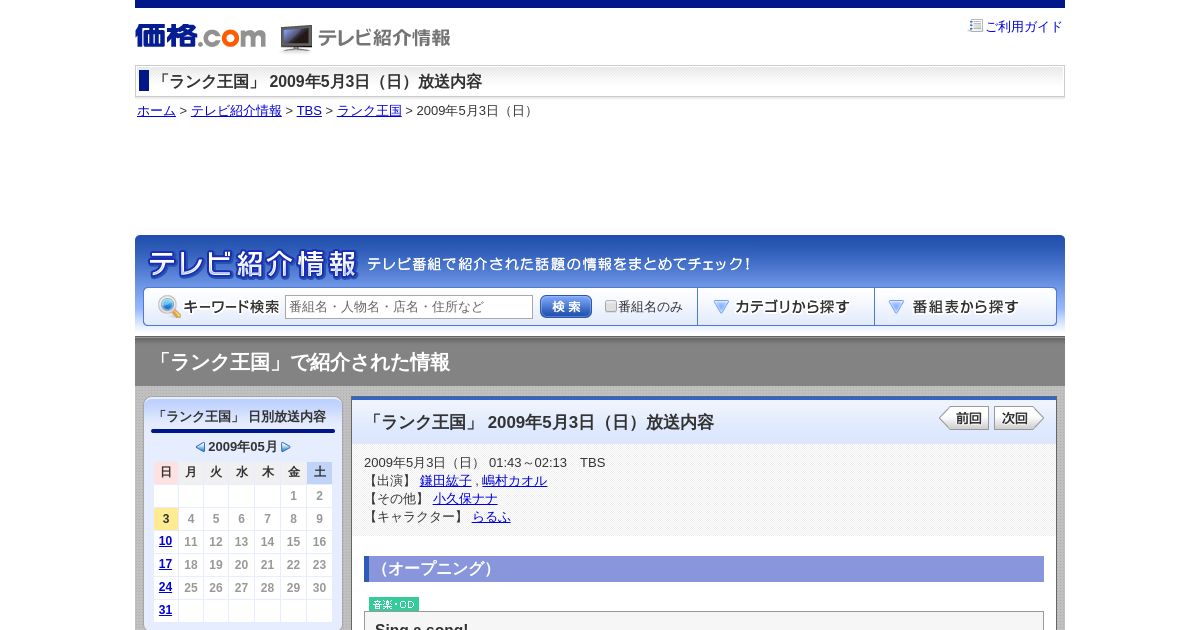
Task: Open character らるふ link
Action: click(491, 517)
